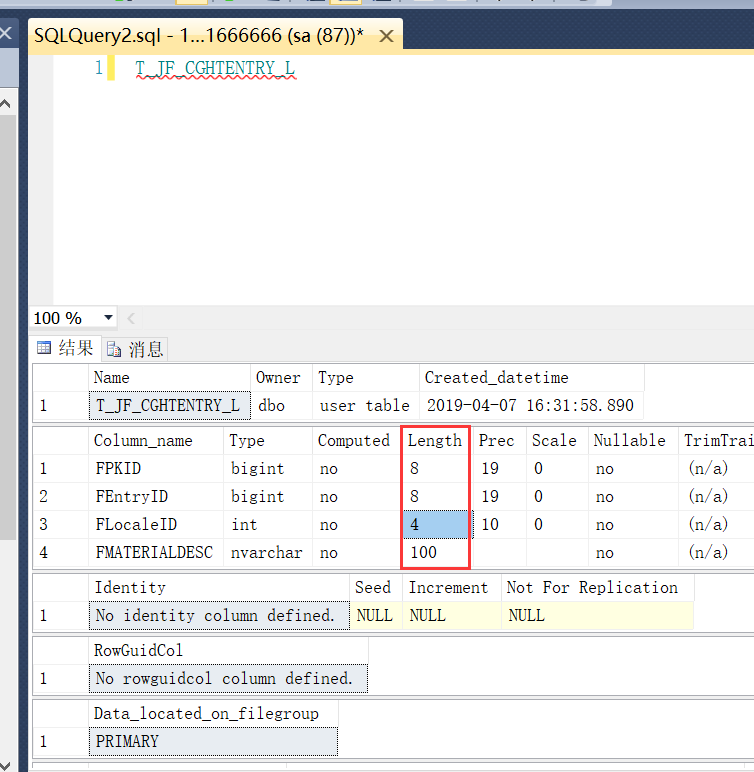
Task: Select the Name column header
Action: pyautogui.click(x=169, y=378)
